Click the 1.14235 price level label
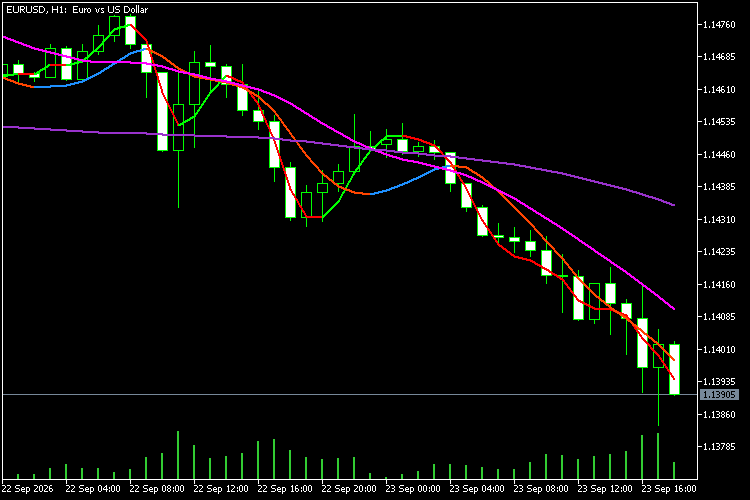 point(719,252)
